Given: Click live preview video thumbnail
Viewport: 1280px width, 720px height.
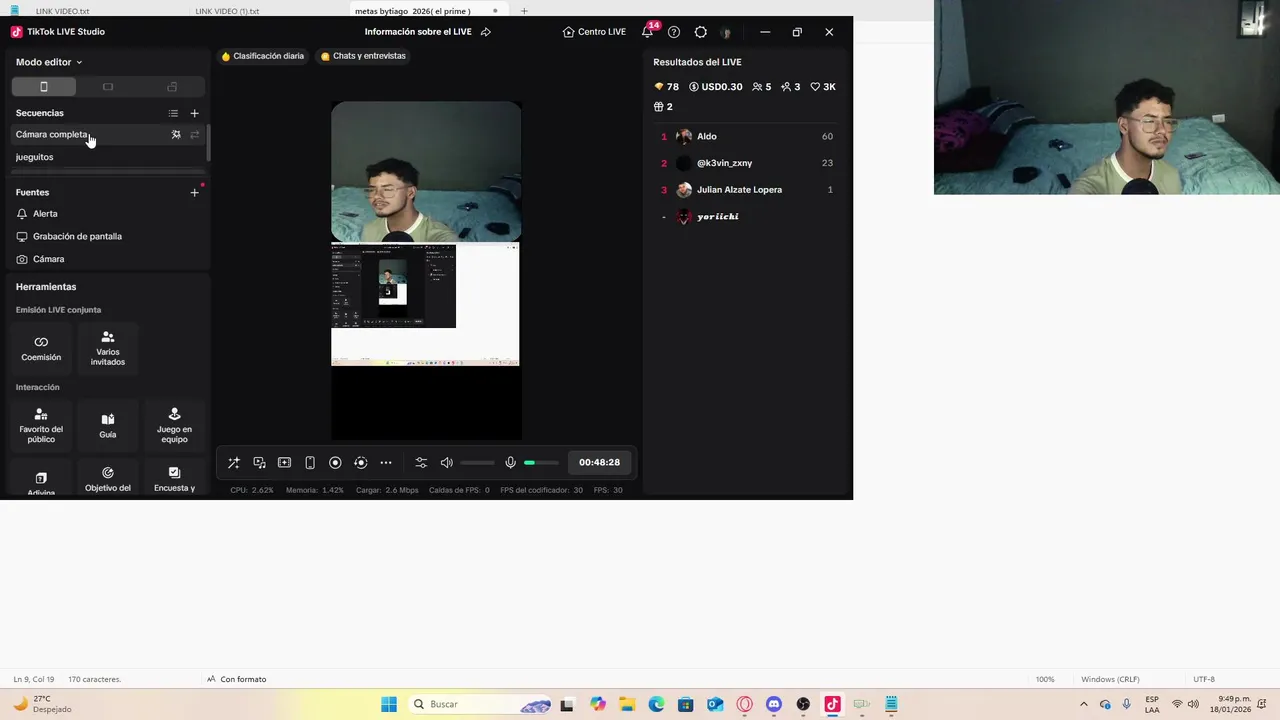Looking at the screenshot, I should click(426, 270).
